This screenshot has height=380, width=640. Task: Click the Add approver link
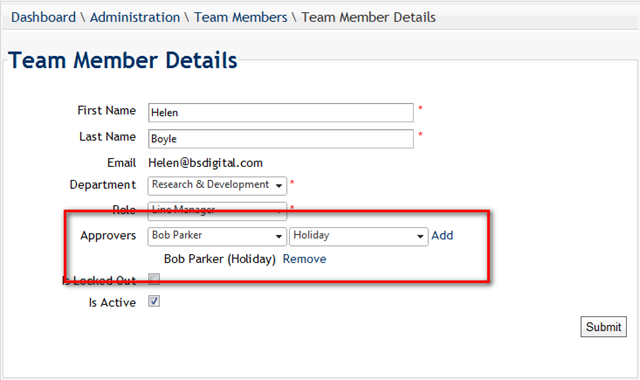pyautogui.click(x=442, y=236)
